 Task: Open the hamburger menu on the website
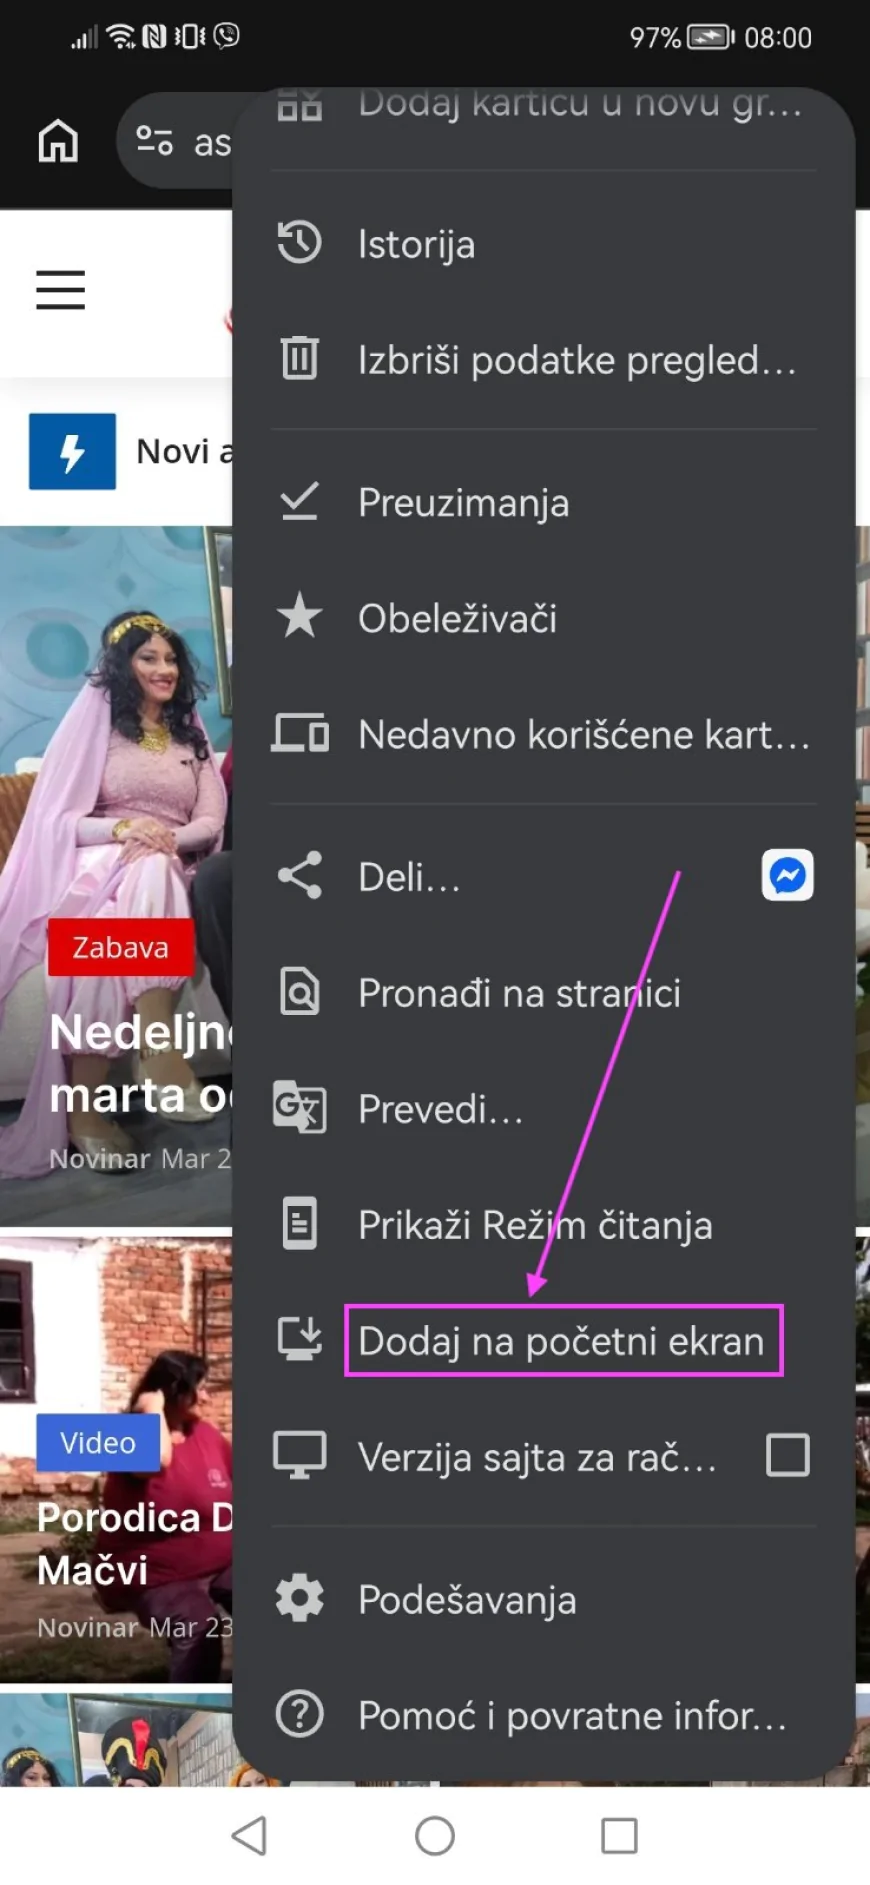coord(60,290)
